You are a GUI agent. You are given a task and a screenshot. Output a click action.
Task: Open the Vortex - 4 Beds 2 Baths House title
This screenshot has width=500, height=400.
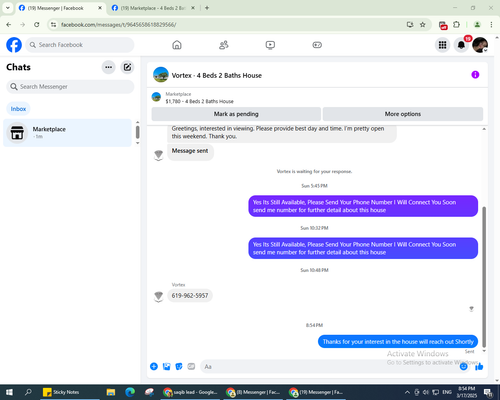pos(217,76)
